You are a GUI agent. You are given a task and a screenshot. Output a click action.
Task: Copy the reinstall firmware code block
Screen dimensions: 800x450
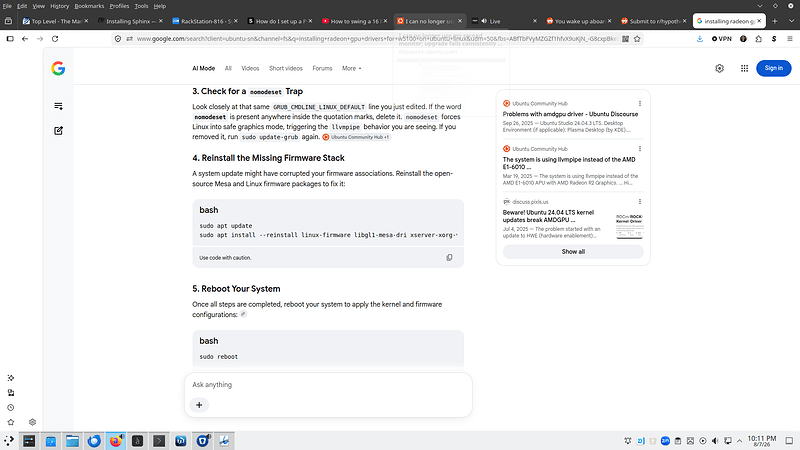click(449, 258)
